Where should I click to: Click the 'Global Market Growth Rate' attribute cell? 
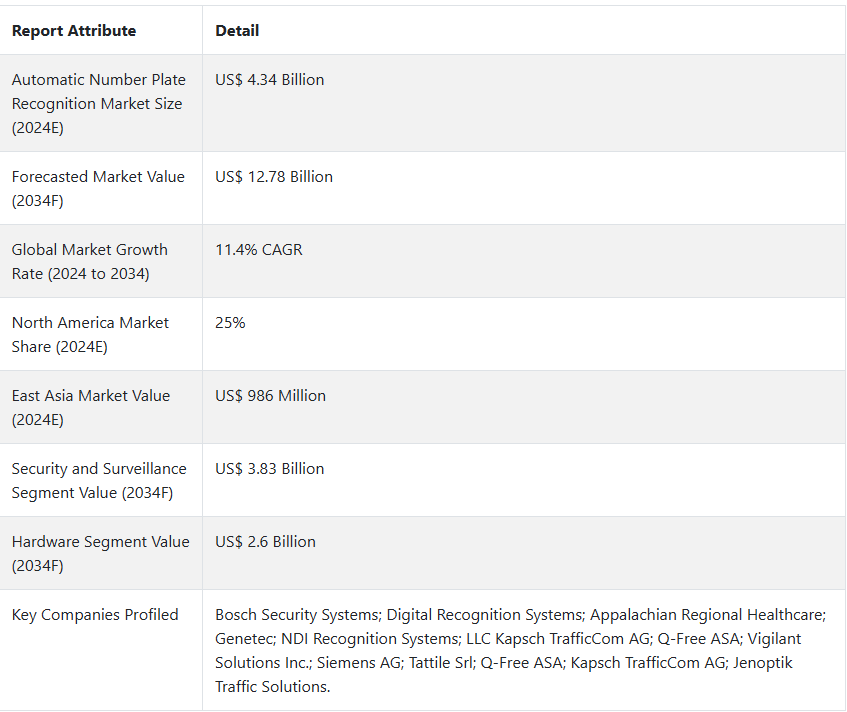click(90, 261)
